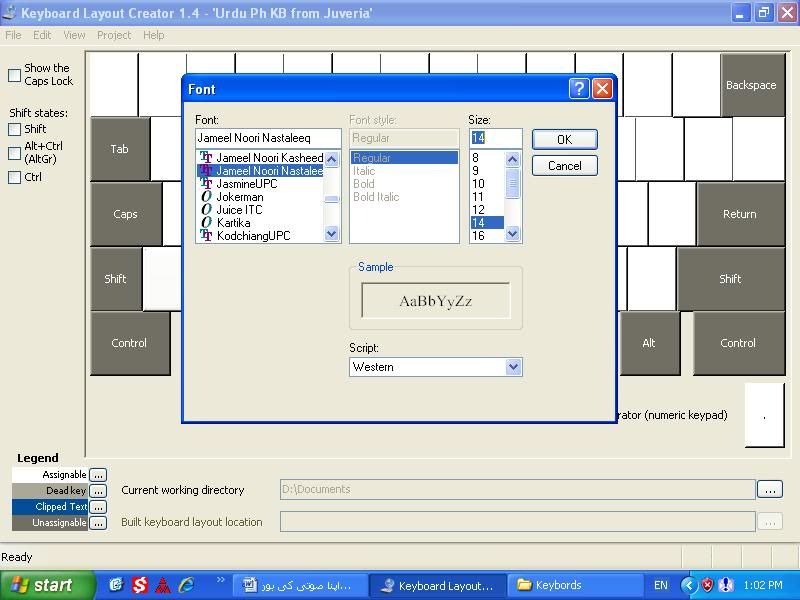This screenshot has height=600, width=800.
Task: Switch to Keybords folder taskbar button
Action: click(574, 585)
